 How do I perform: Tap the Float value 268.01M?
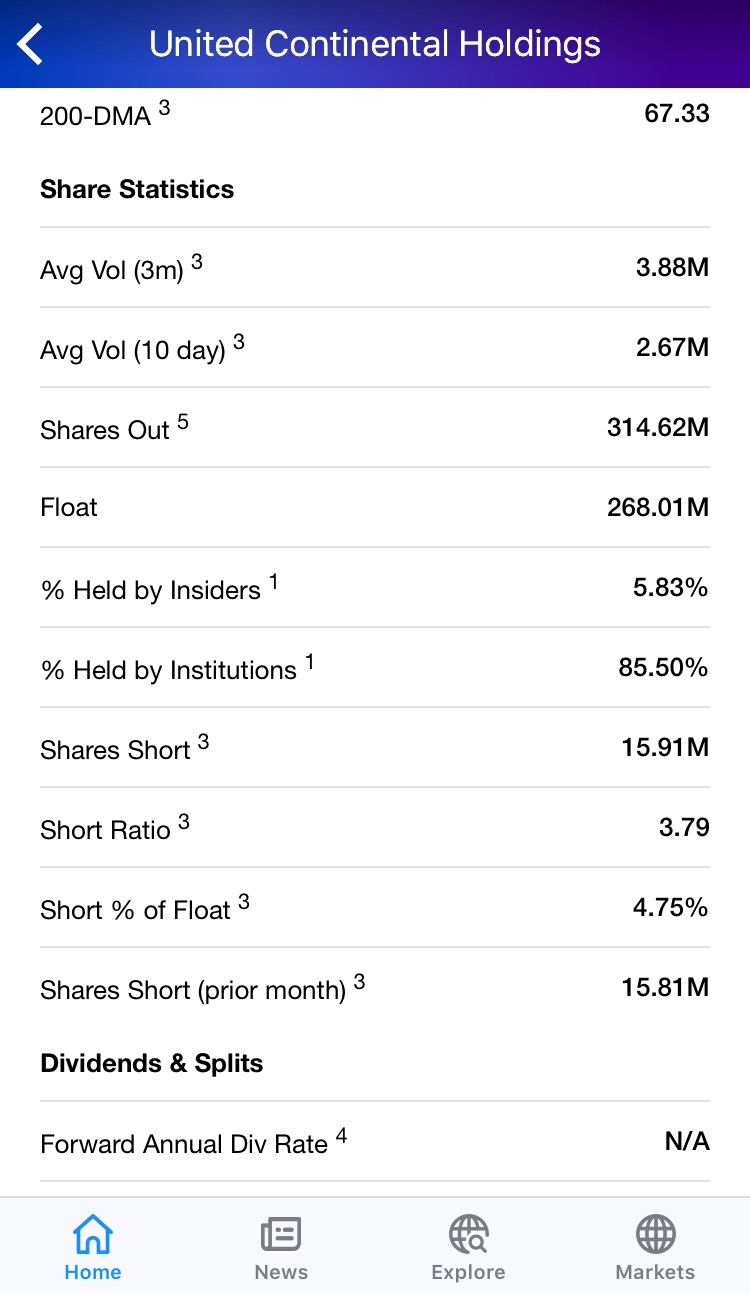coord(657,507)
